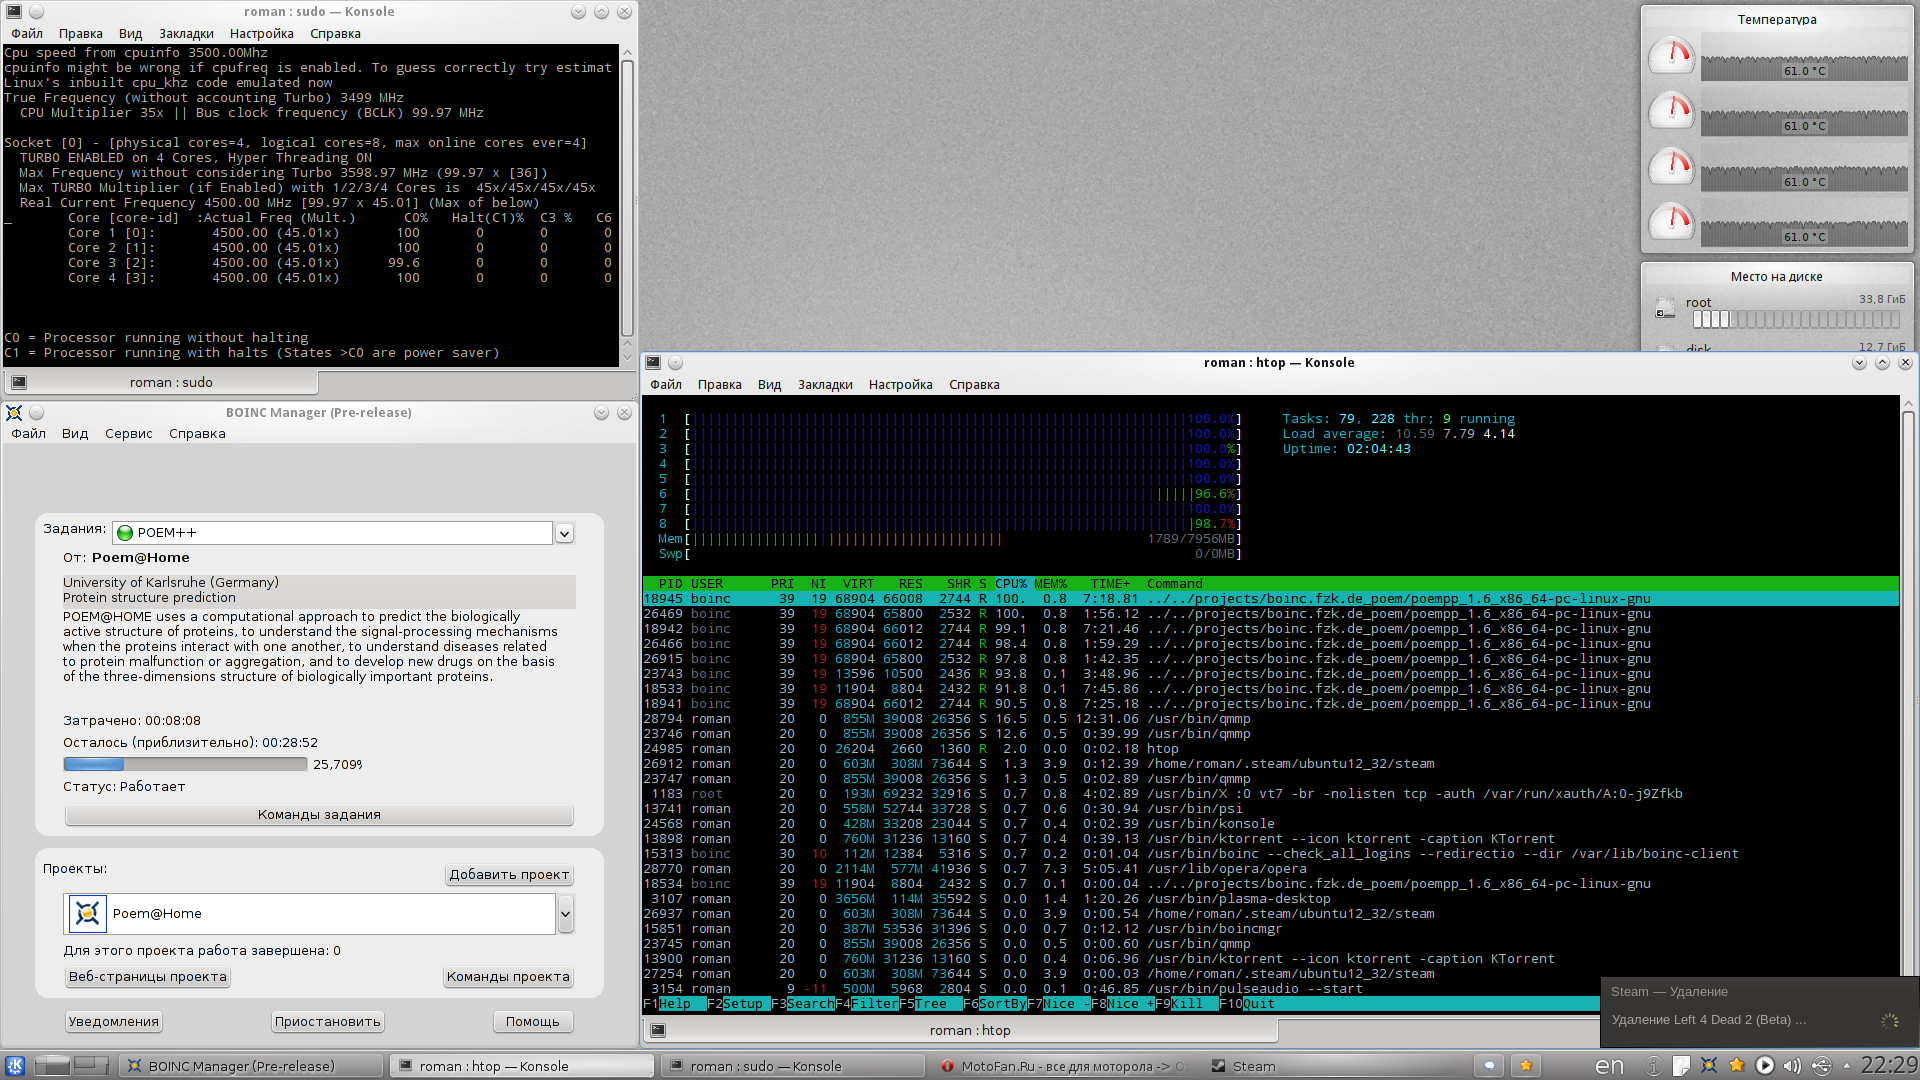The height and width of the screenshot is (1080, 1920).
Task: Click 'Уведомления' button
Action: click(x=114, y=1022)
